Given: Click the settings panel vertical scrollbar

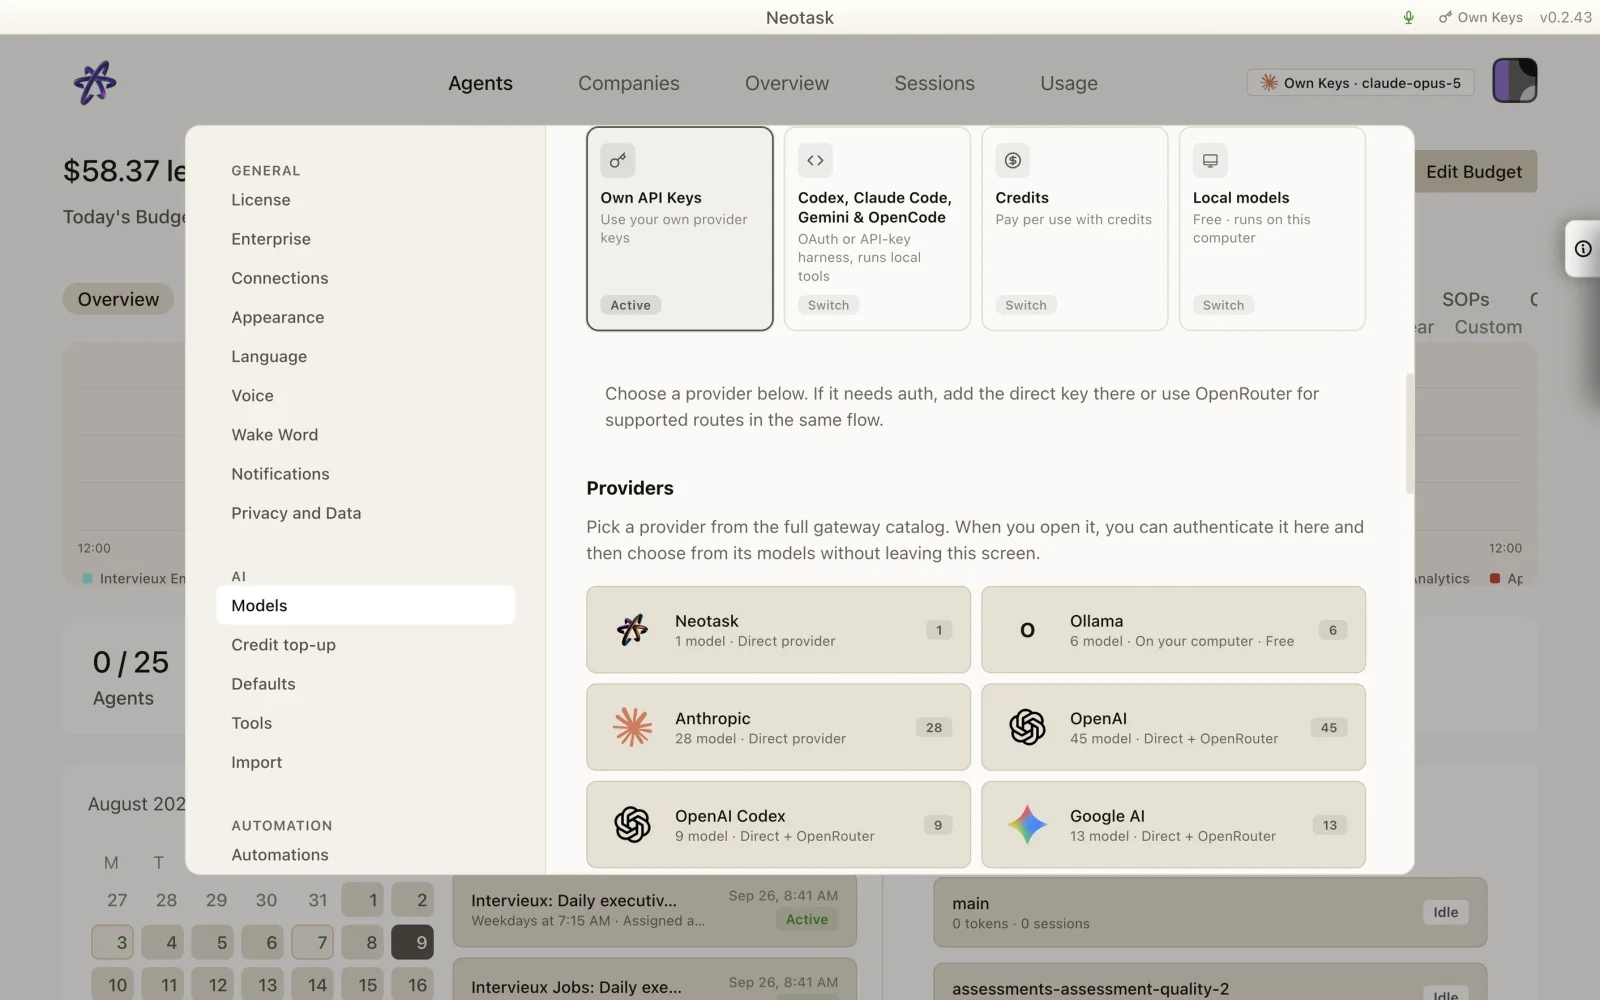Looking at the screenshot, I should click(1409, 434).
